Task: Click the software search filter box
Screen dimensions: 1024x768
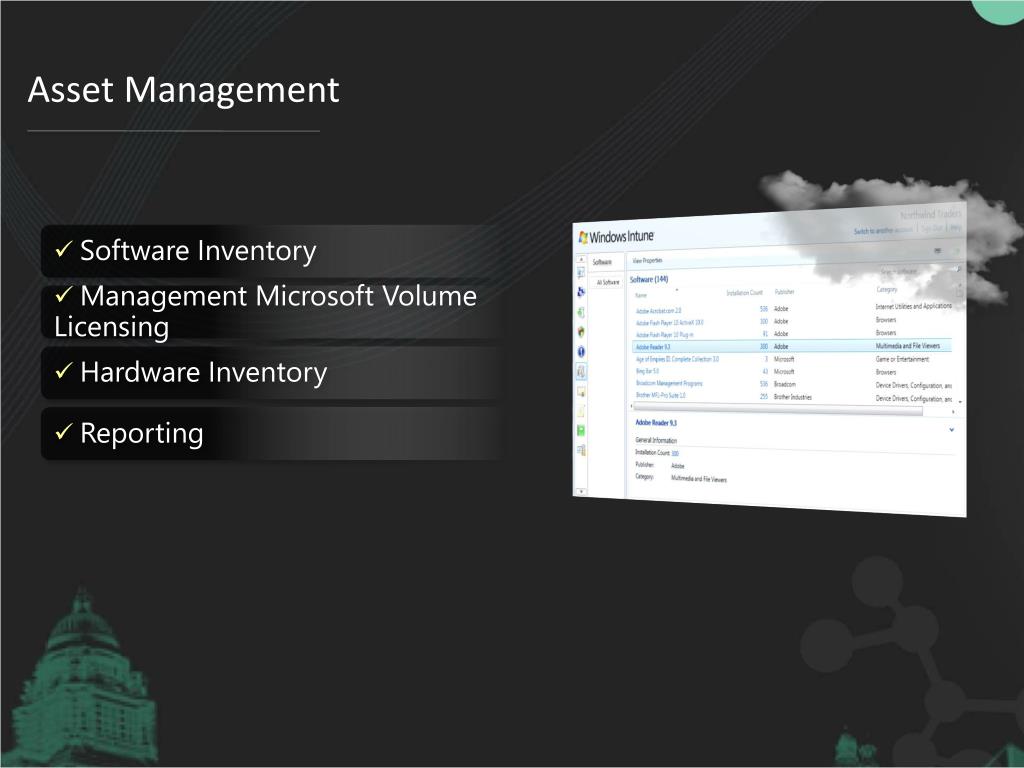Action: [919, 270]
